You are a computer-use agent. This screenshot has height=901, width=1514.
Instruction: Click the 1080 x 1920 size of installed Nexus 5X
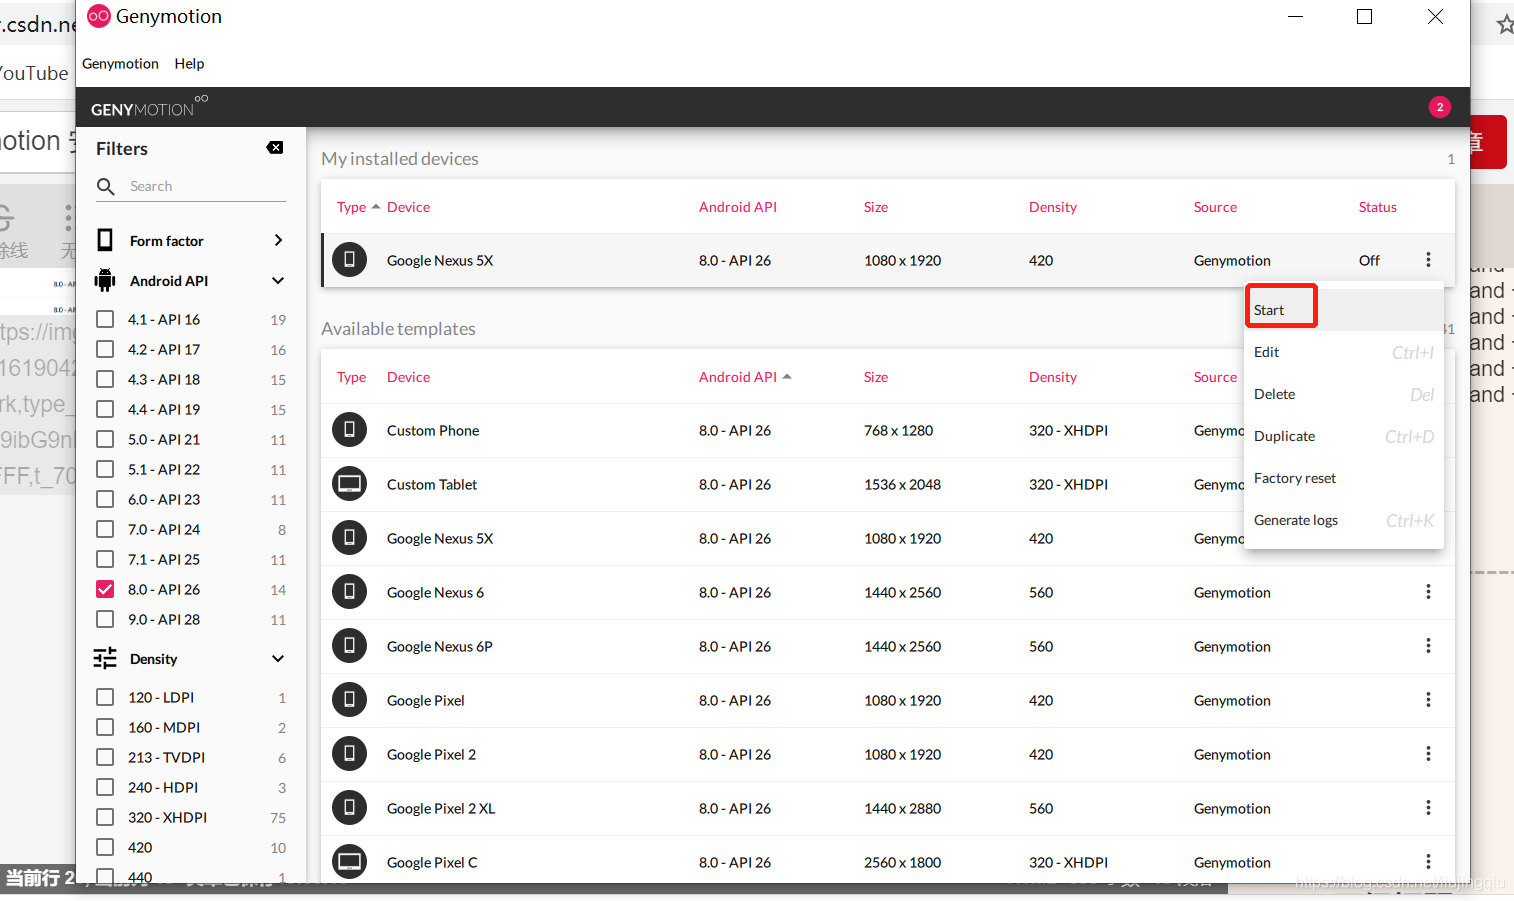(x=902, y=260)
